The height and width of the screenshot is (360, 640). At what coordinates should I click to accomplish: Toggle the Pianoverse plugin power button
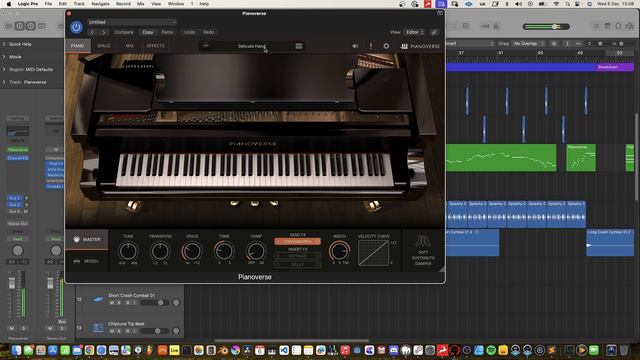pos(76,27)
